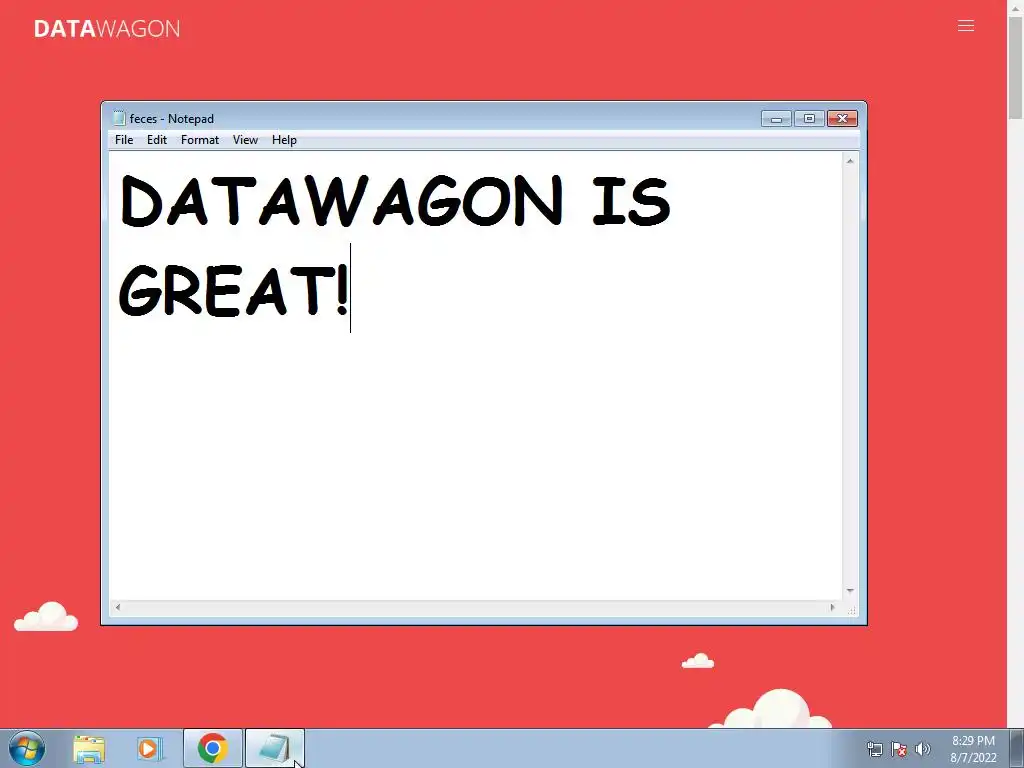Open the network status tray icon
The image size is (1024, 768).
(x=874, y=749)
